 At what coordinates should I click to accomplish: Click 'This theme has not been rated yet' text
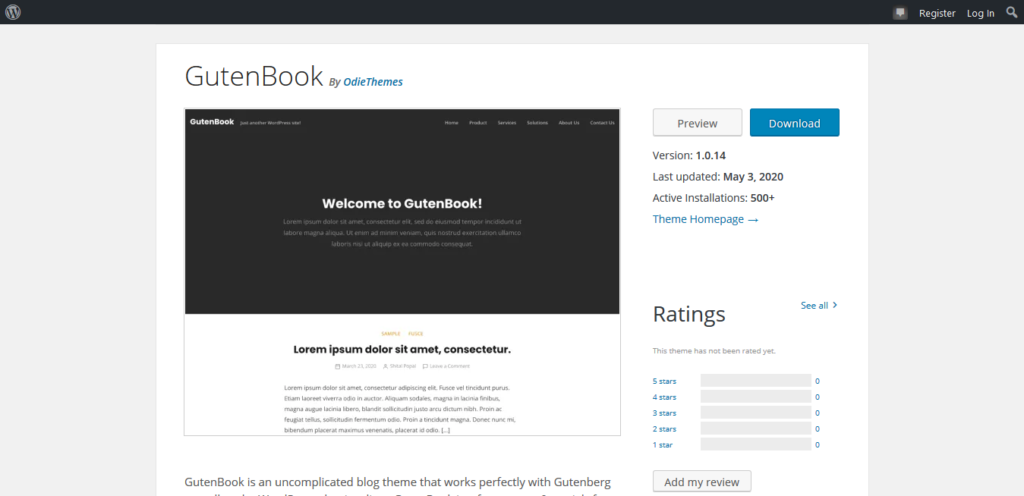pyautogui.click(x=714, y=351)
